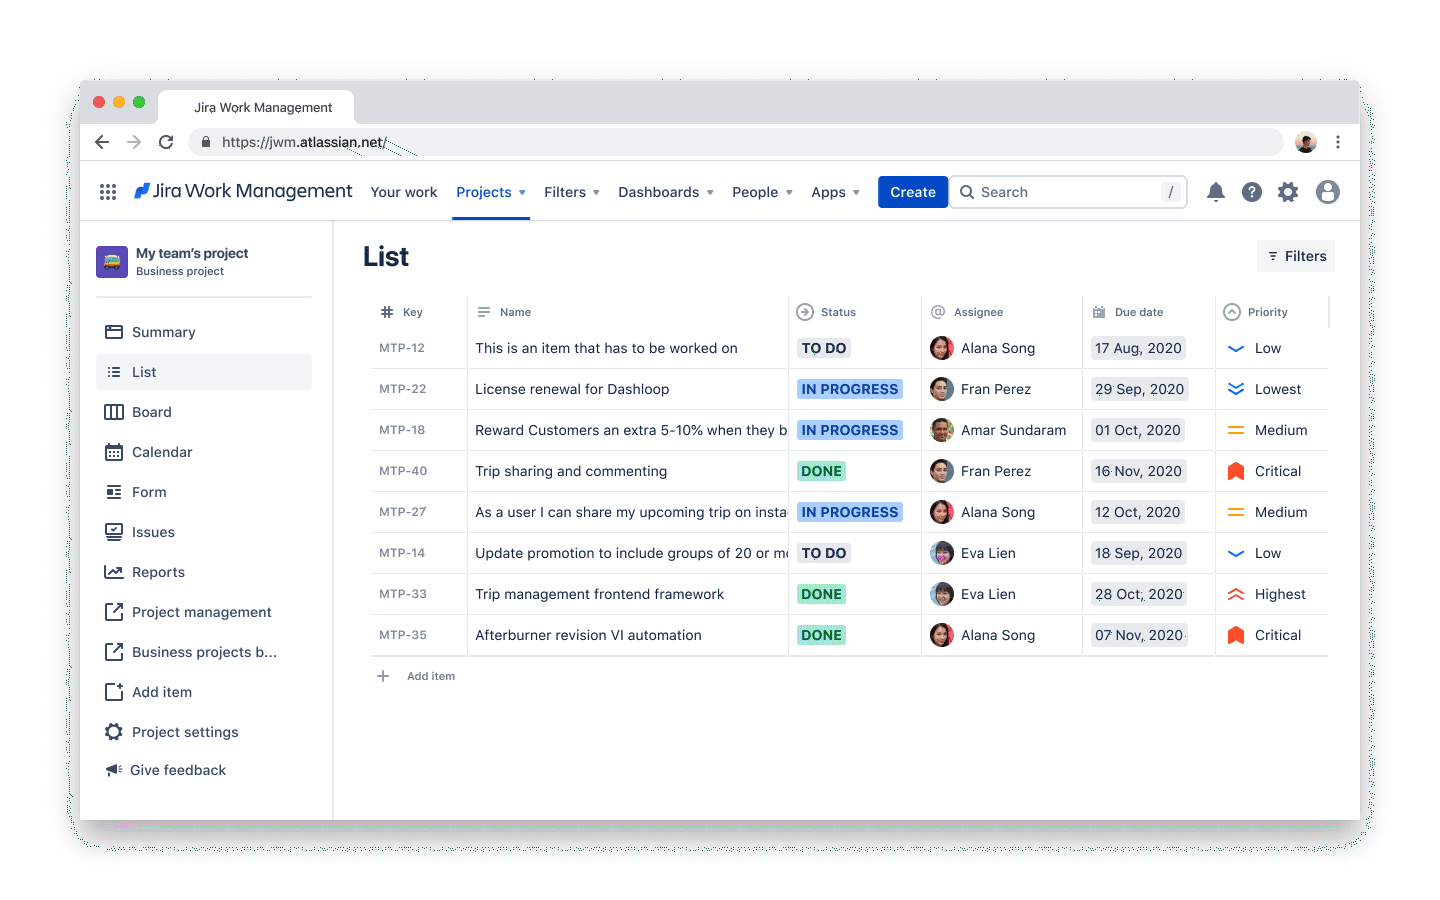This screenshot has height=900, width=1440.
Task: Open Issues in the sidebar
Action: click(x=204, y=532)
